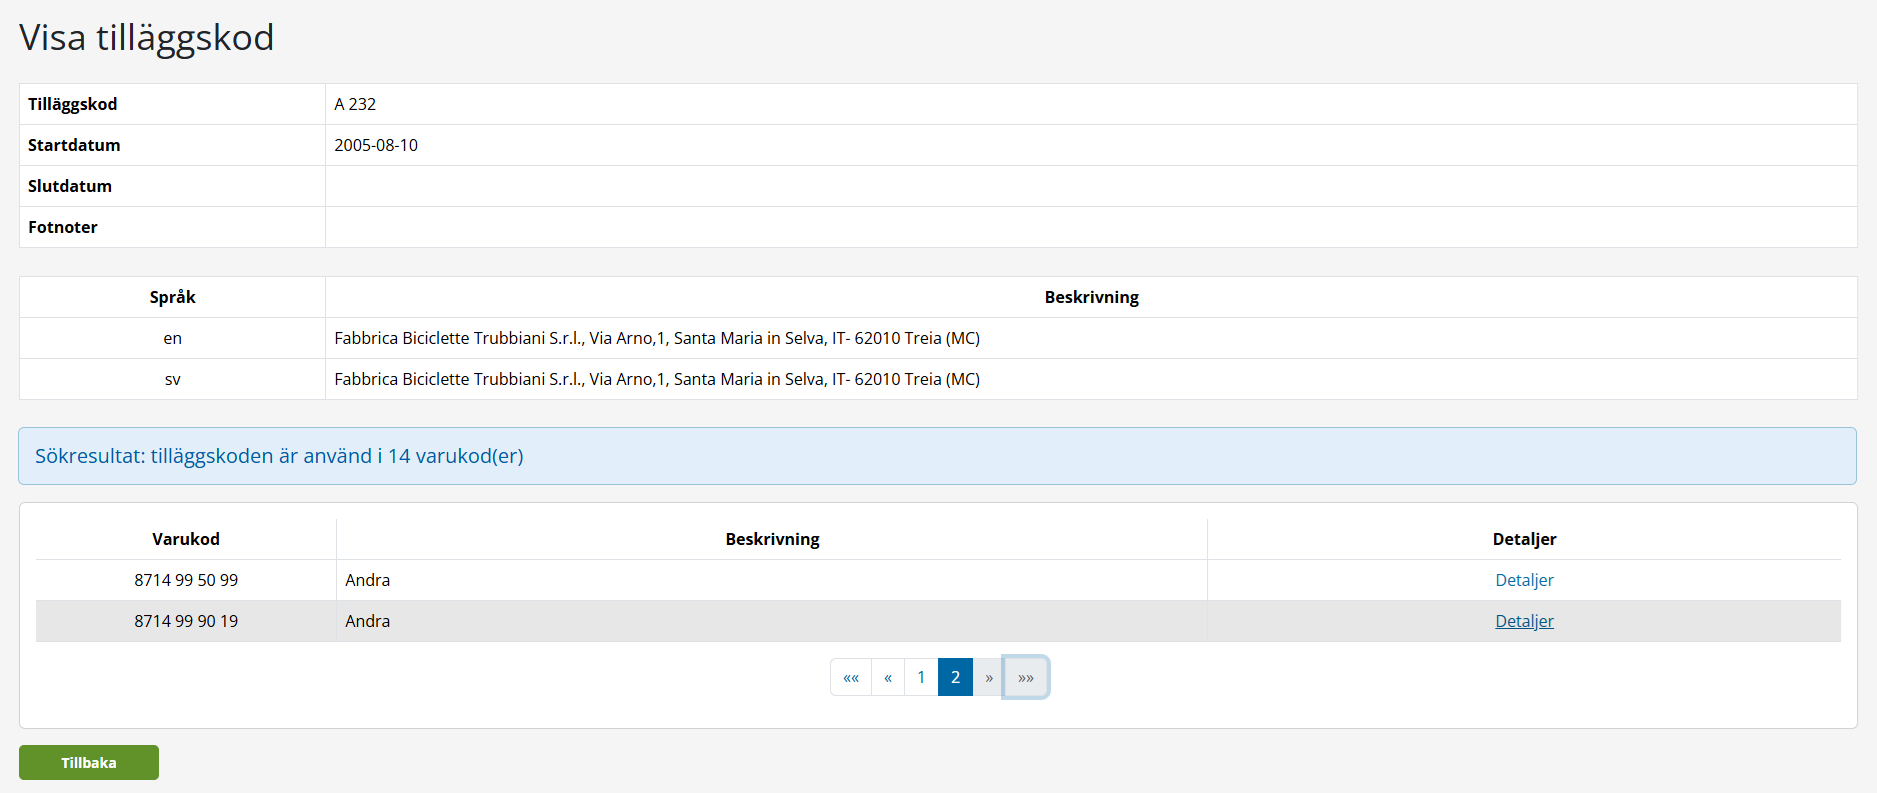This screenshot has height=793, width=1877.
Task: Select the active page 2 button
Action: point(955,678)
